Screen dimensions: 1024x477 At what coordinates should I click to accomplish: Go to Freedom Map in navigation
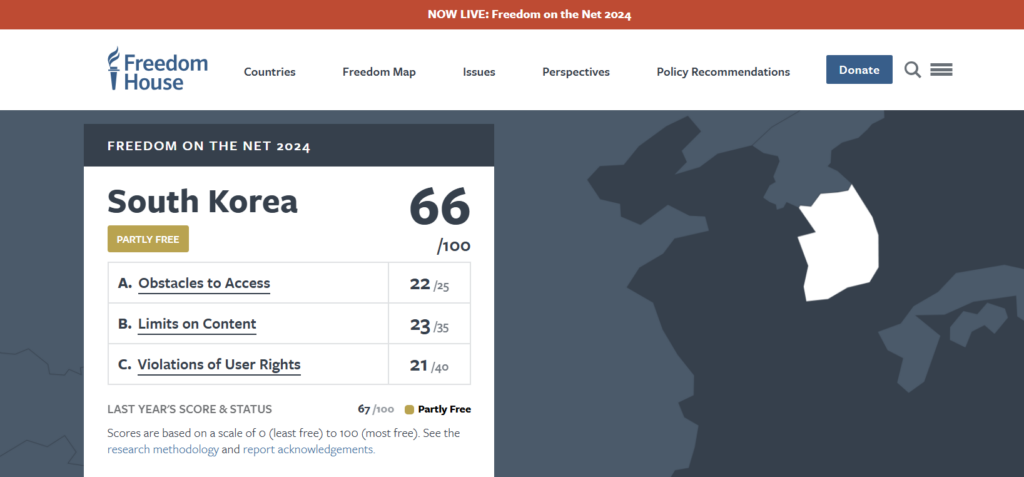click(379, 72)
